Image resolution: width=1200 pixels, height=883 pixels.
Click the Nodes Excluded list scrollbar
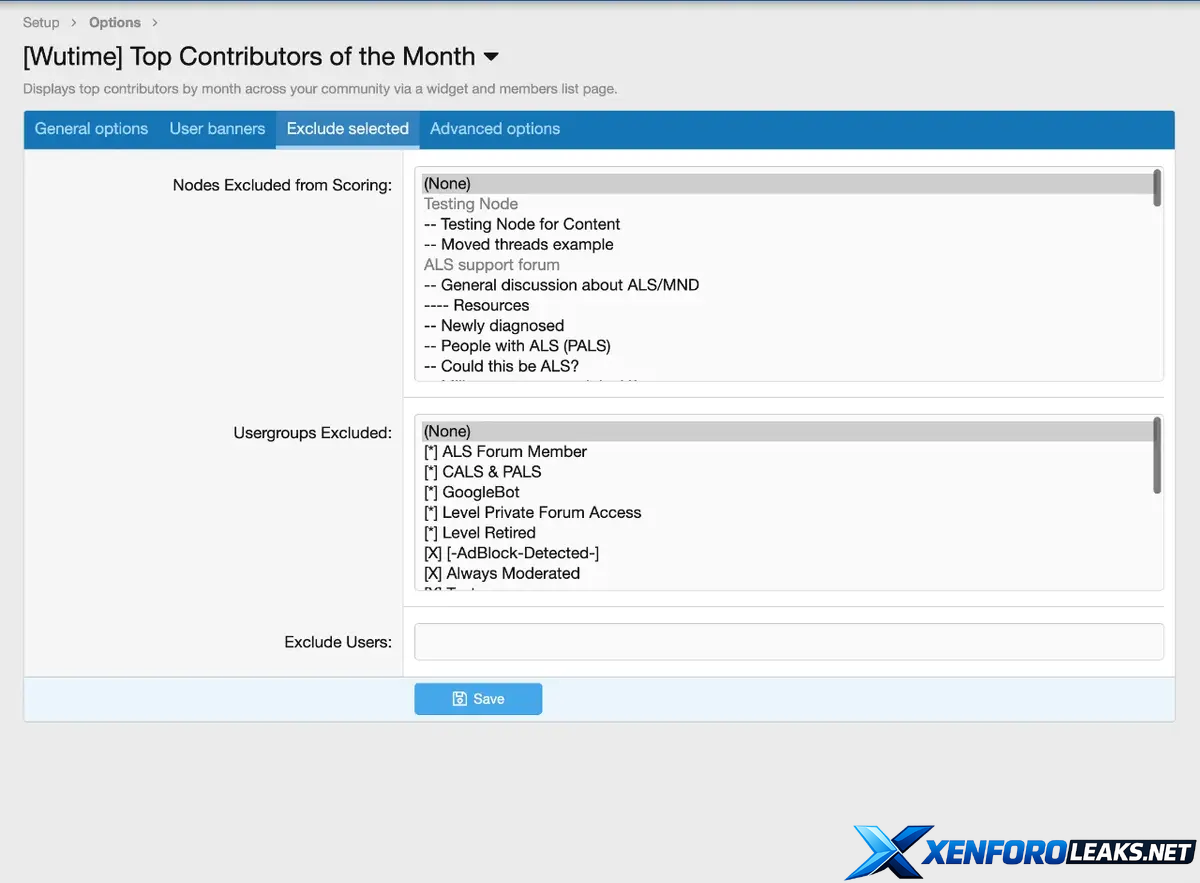[x=1157, y=188]
